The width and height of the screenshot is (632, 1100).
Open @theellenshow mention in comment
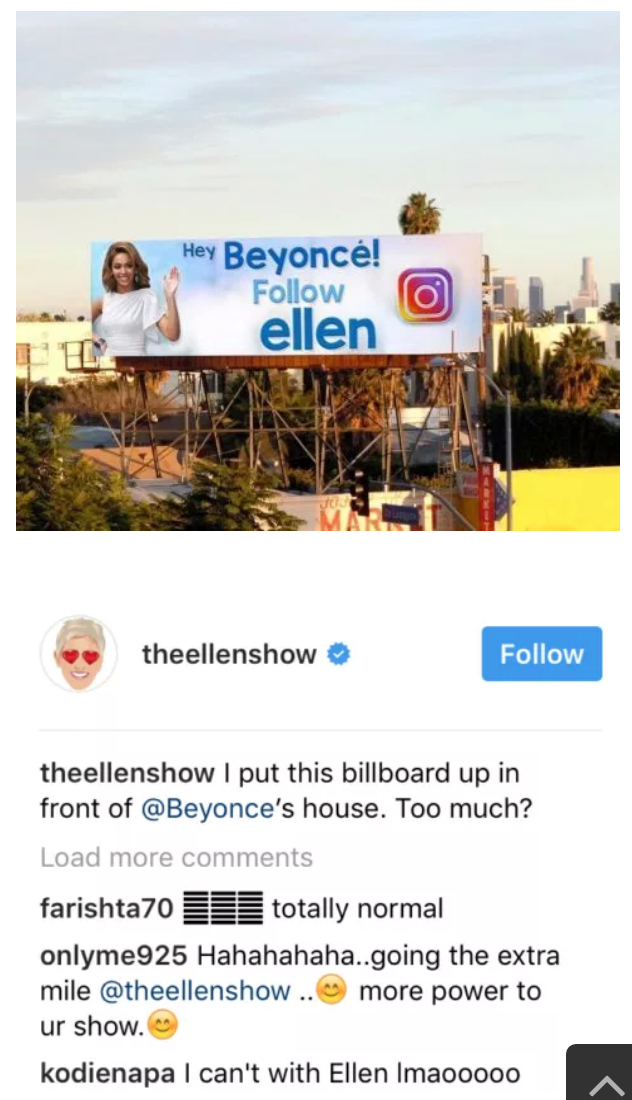[195, 991]
